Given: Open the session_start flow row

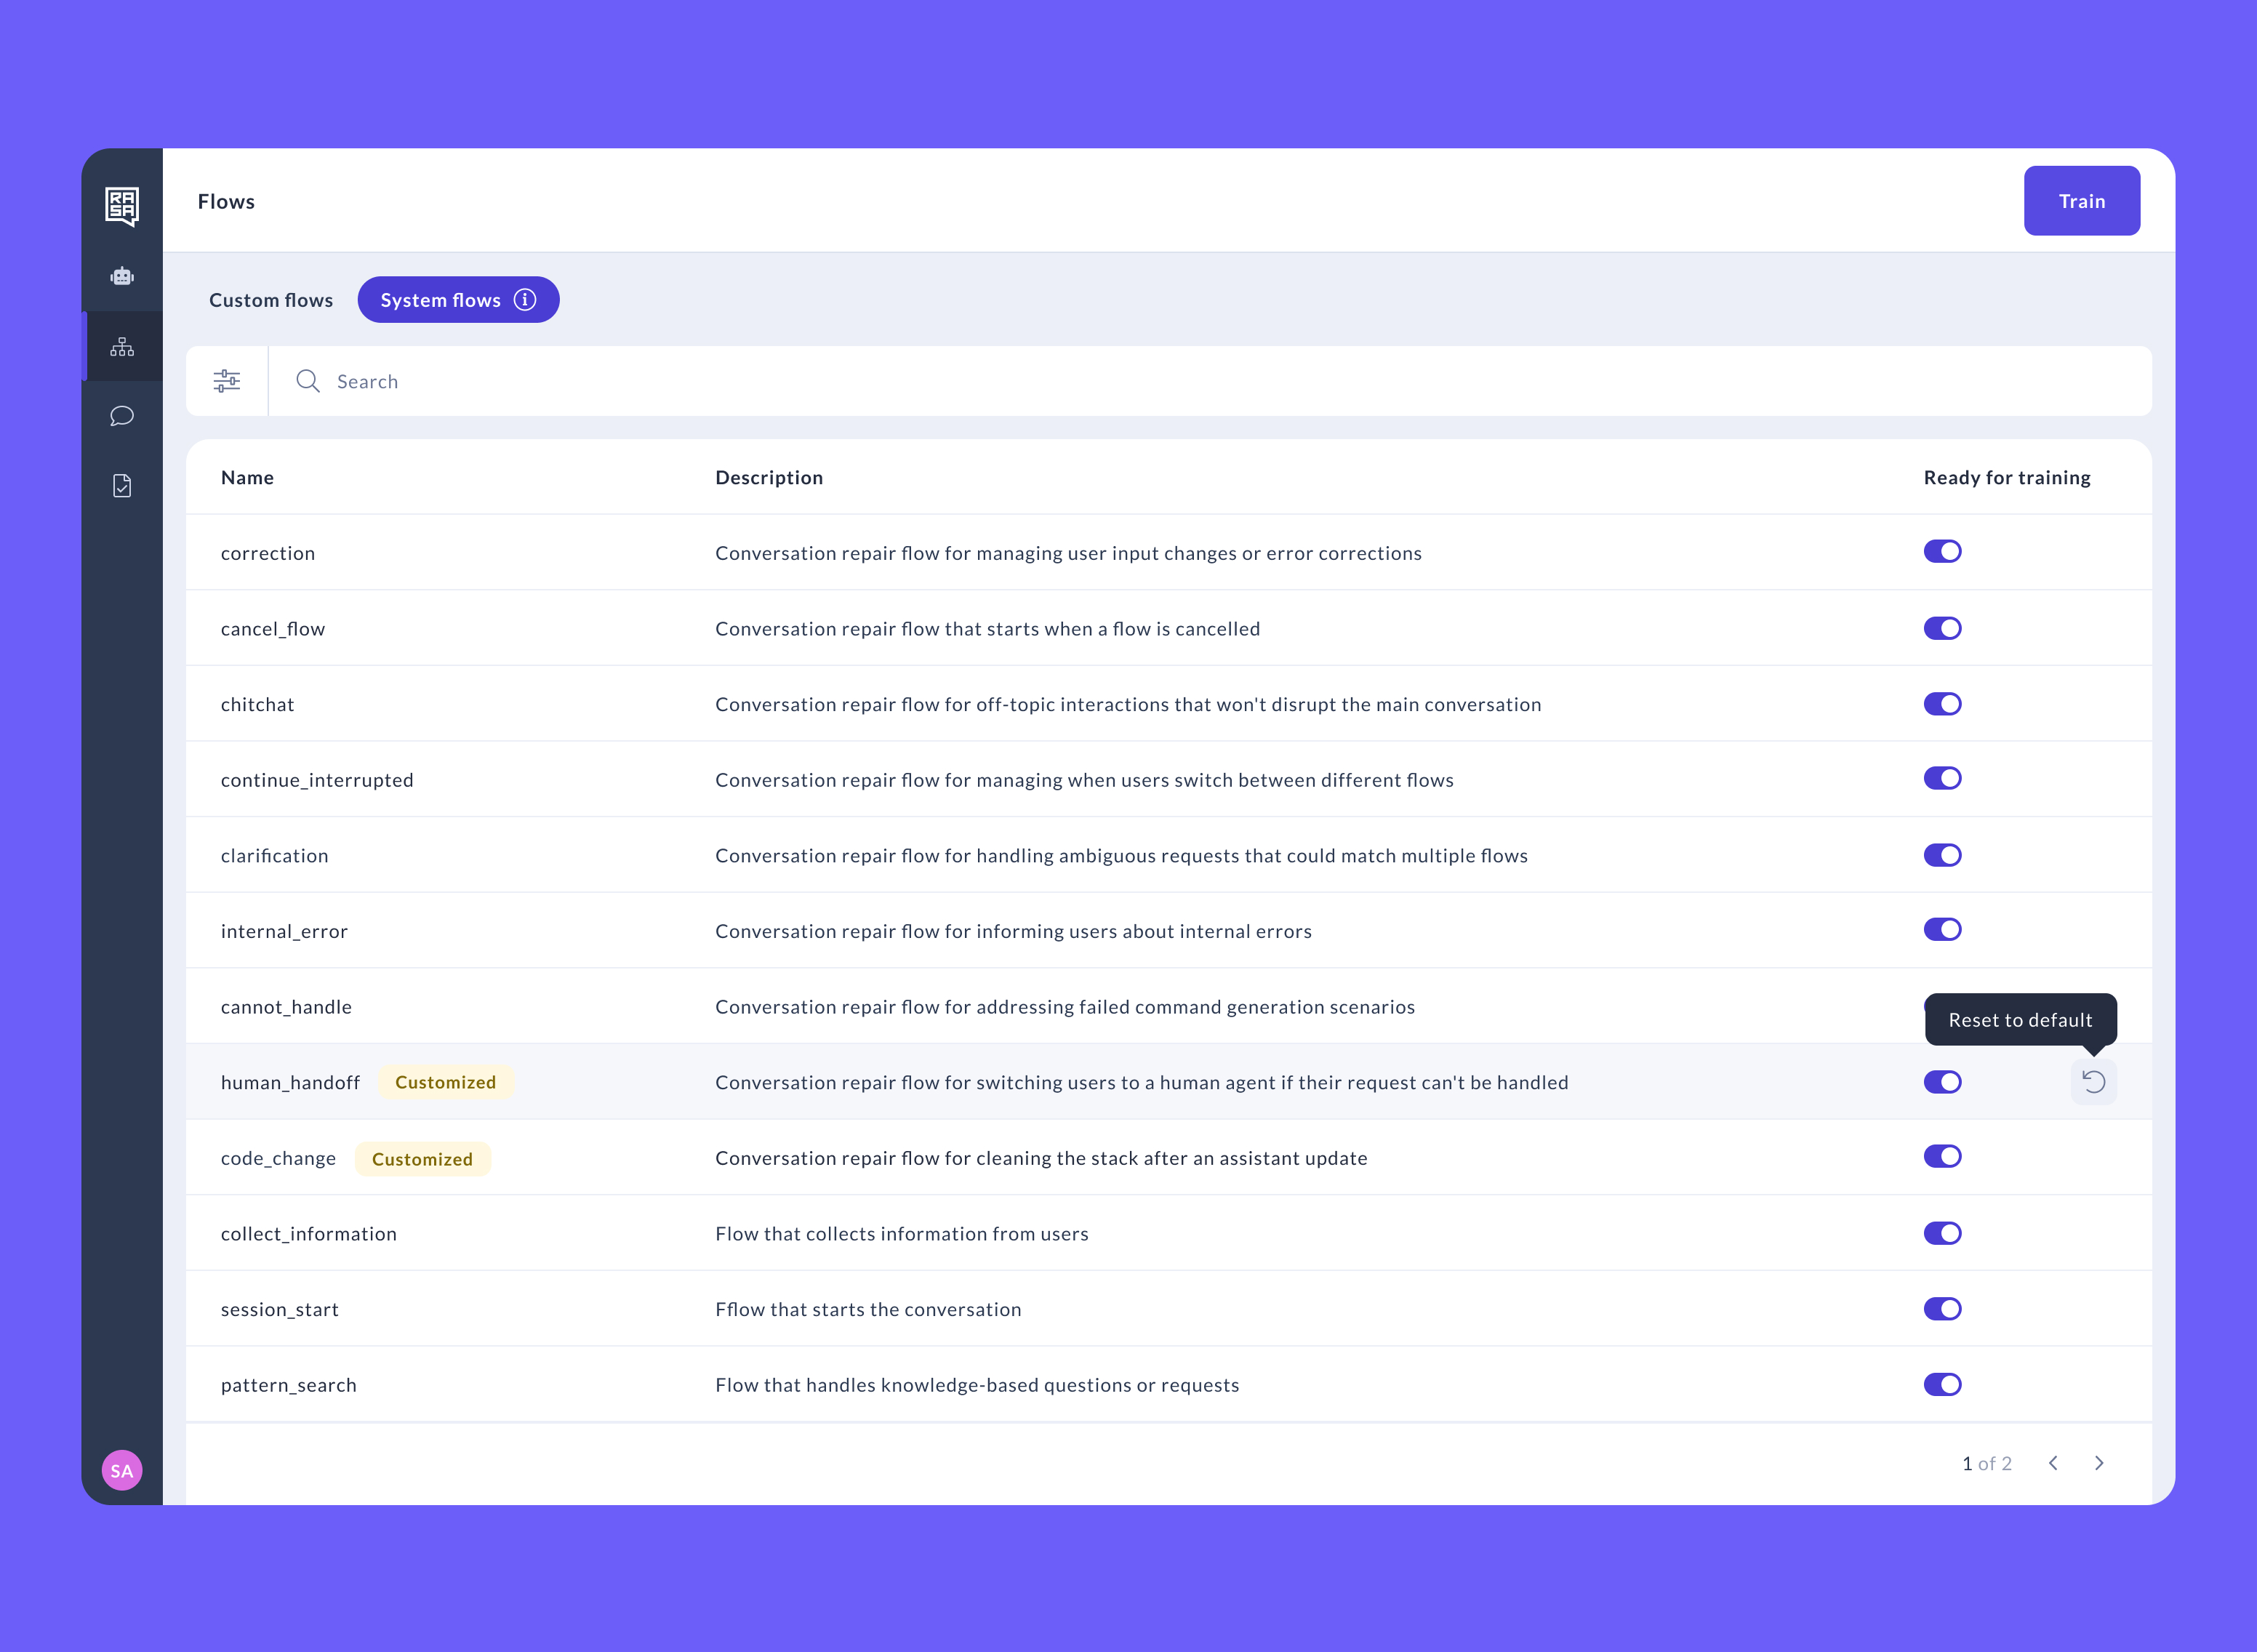Looking at the screenshot, I should (x=280, y=1309).
